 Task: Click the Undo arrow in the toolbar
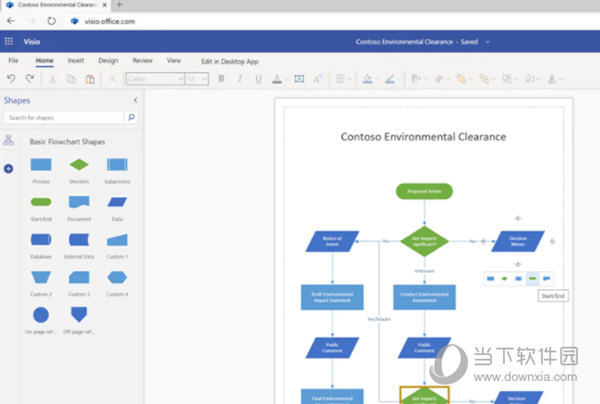(x=12, y=79)
